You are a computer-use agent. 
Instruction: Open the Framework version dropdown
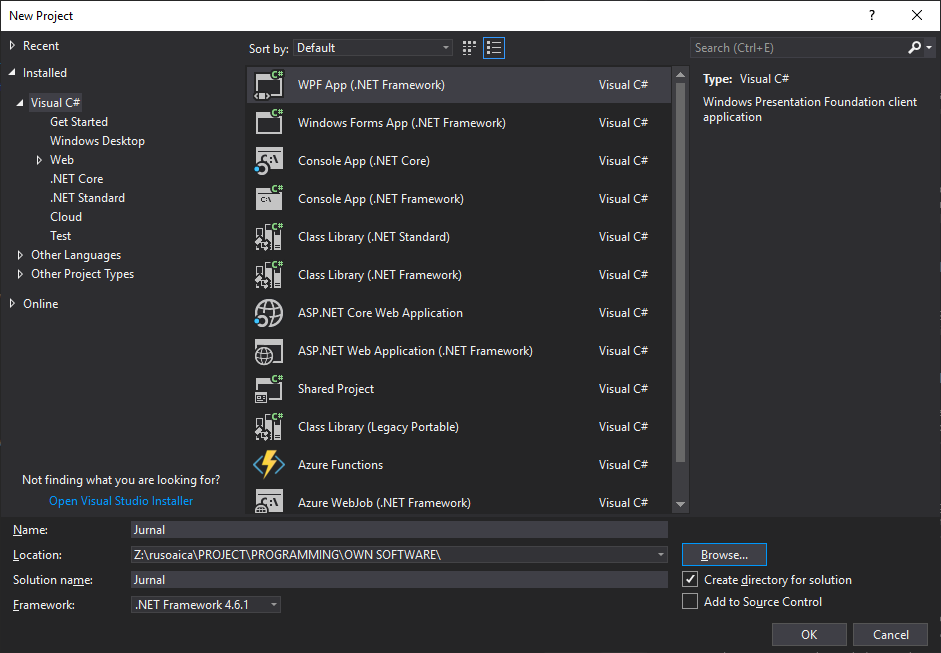(206, 605)
